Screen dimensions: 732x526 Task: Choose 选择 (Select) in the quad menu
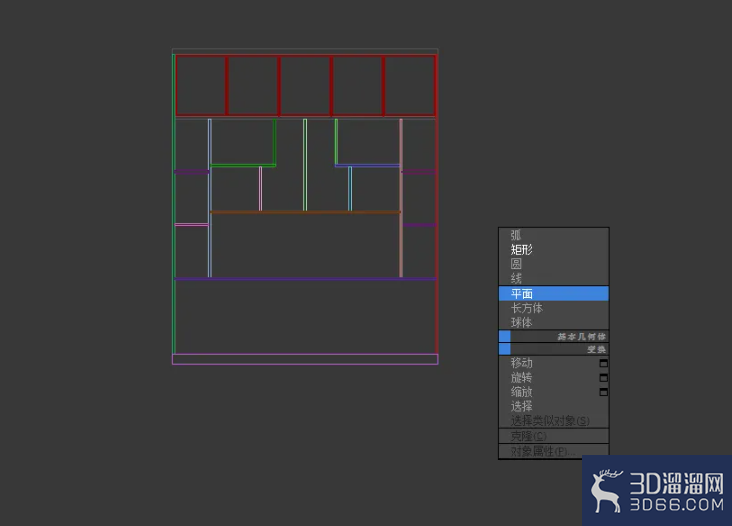[x=554, y=406]
